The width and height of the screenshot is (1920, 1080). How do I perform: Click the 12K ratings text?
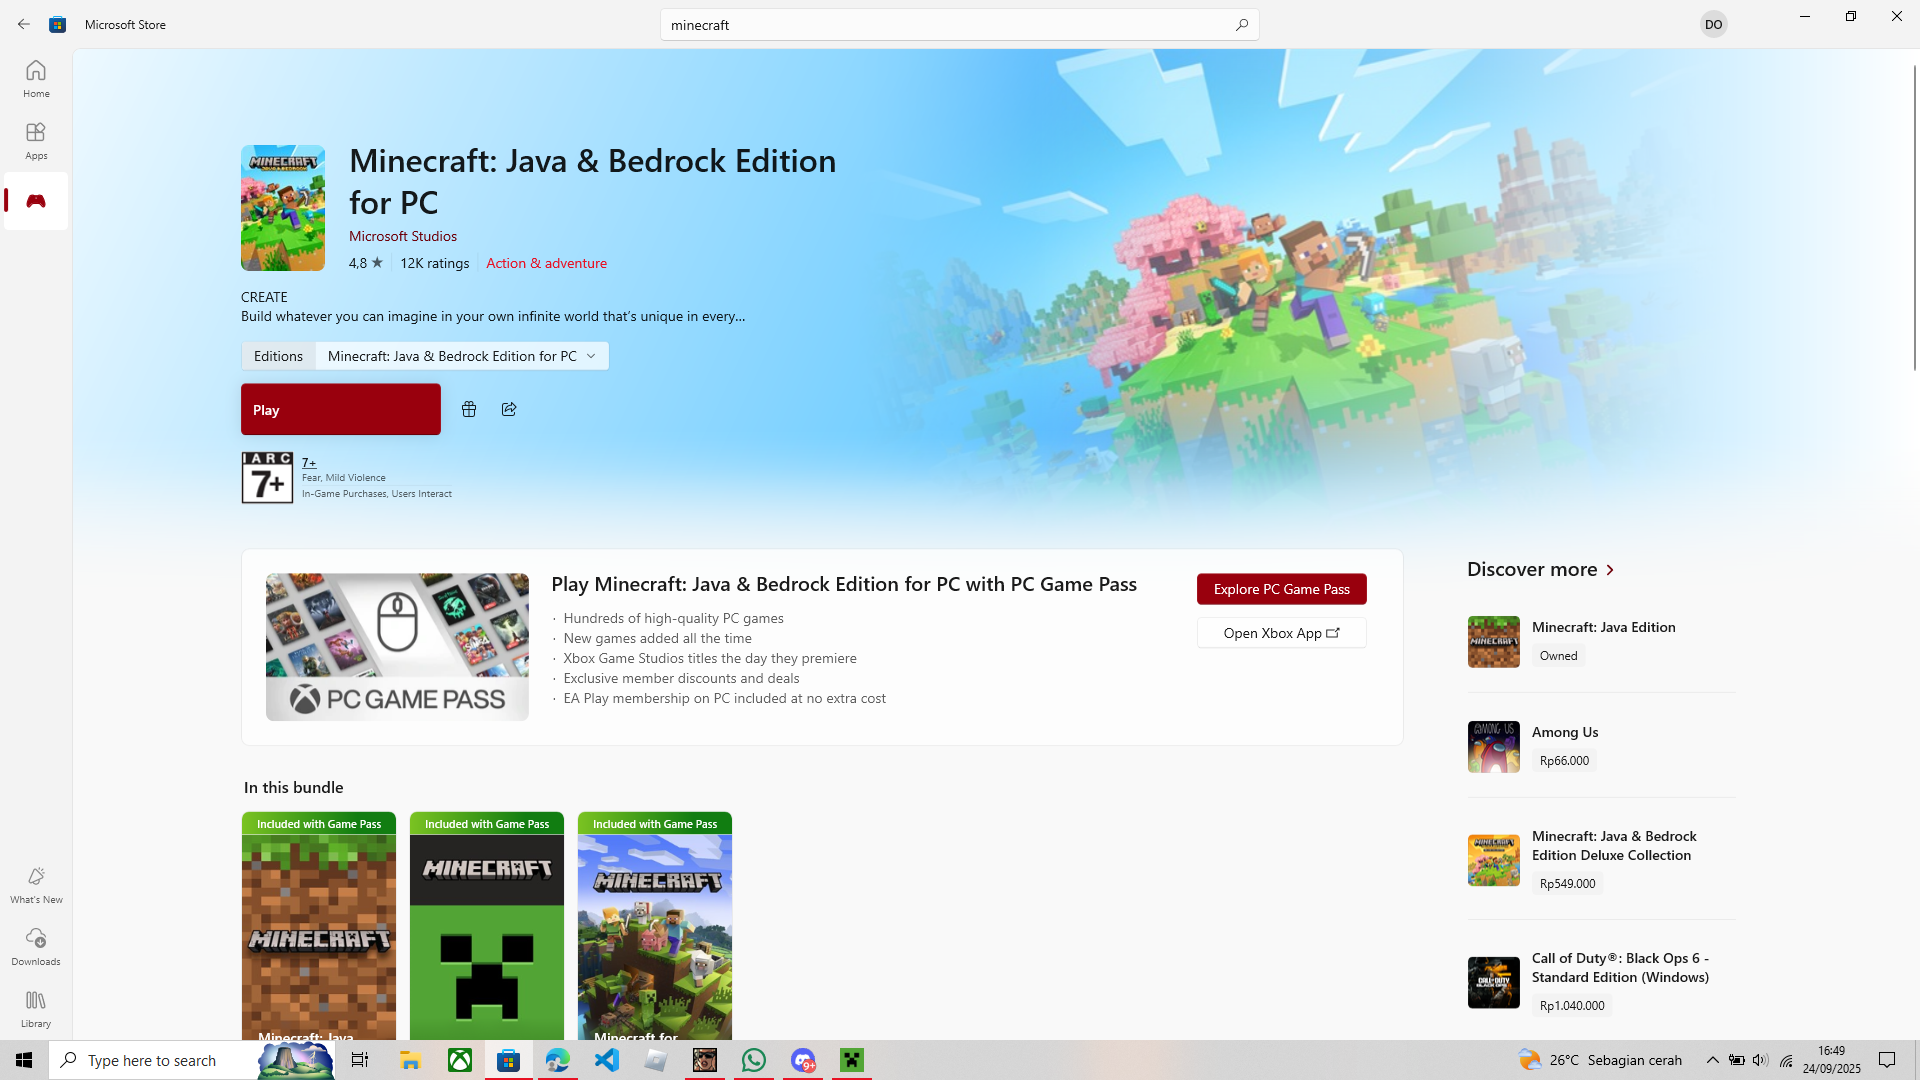(435, 263)
